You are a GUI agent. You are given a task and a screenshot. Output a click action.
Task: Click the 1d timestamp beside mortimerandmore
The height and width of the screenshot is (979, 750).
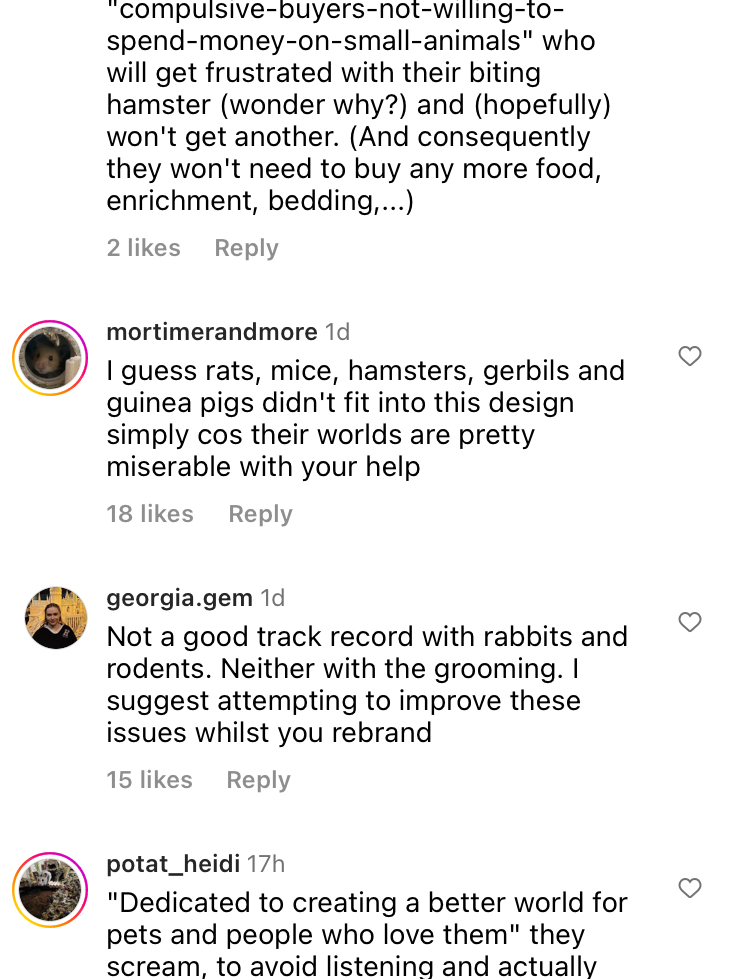pos(338,332)
